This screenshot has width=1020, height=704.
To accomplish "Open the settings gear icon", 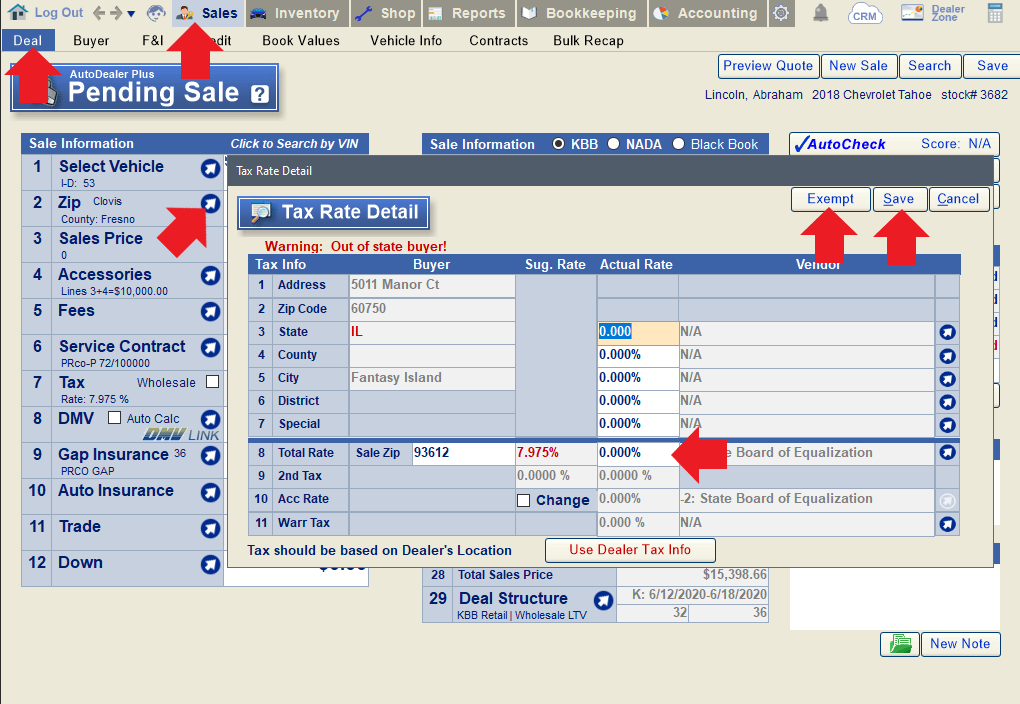I will click(781, 13).
